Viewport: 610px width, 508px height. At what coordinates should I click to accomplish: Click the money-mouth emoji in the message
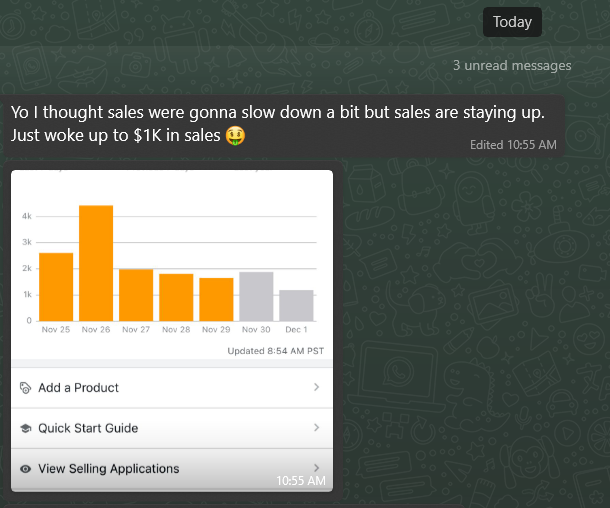(236, 134)
